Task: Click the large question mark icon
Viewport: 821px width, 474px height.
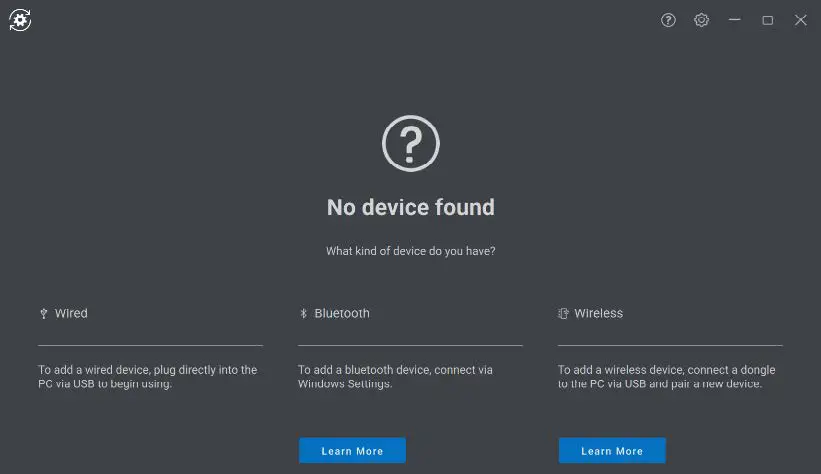Action: [x=411, y=144]
